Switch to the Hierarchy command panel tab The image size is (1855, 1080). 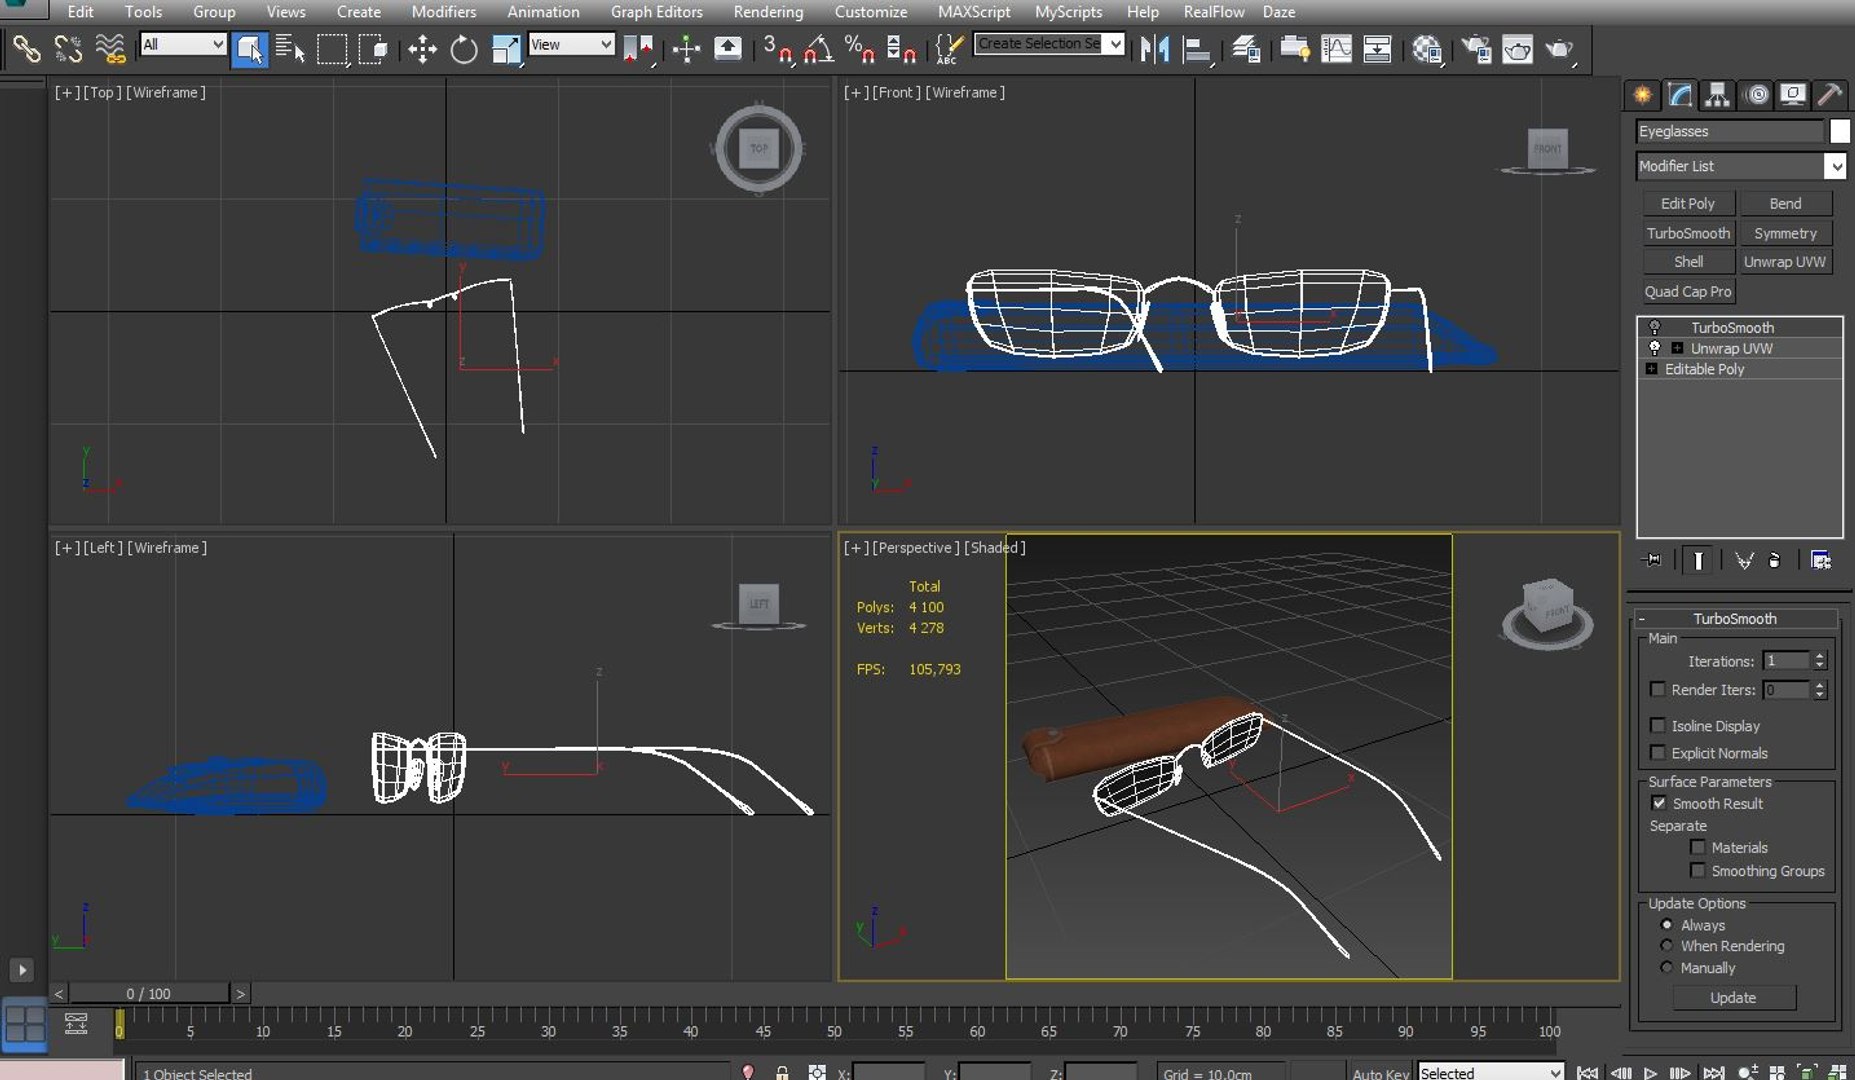pos(1717,95)
